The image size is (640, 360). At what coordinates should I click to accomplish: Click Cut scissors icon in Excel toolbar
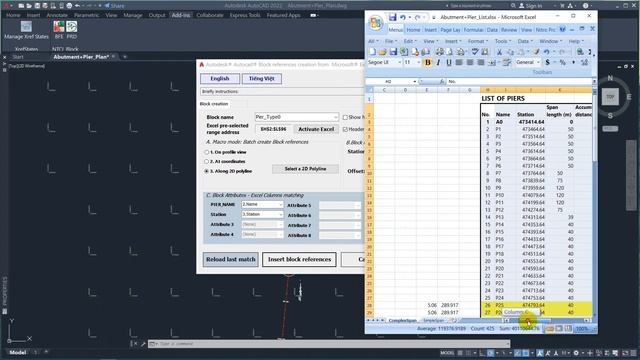(499, 52)
